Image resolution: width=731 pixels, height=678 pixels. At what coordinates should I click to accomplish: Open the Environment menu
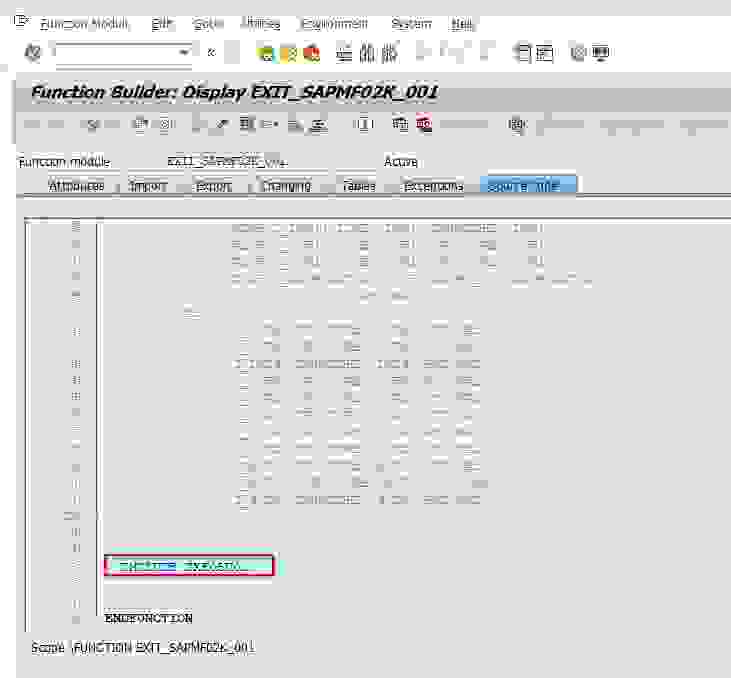pos(335,24)
